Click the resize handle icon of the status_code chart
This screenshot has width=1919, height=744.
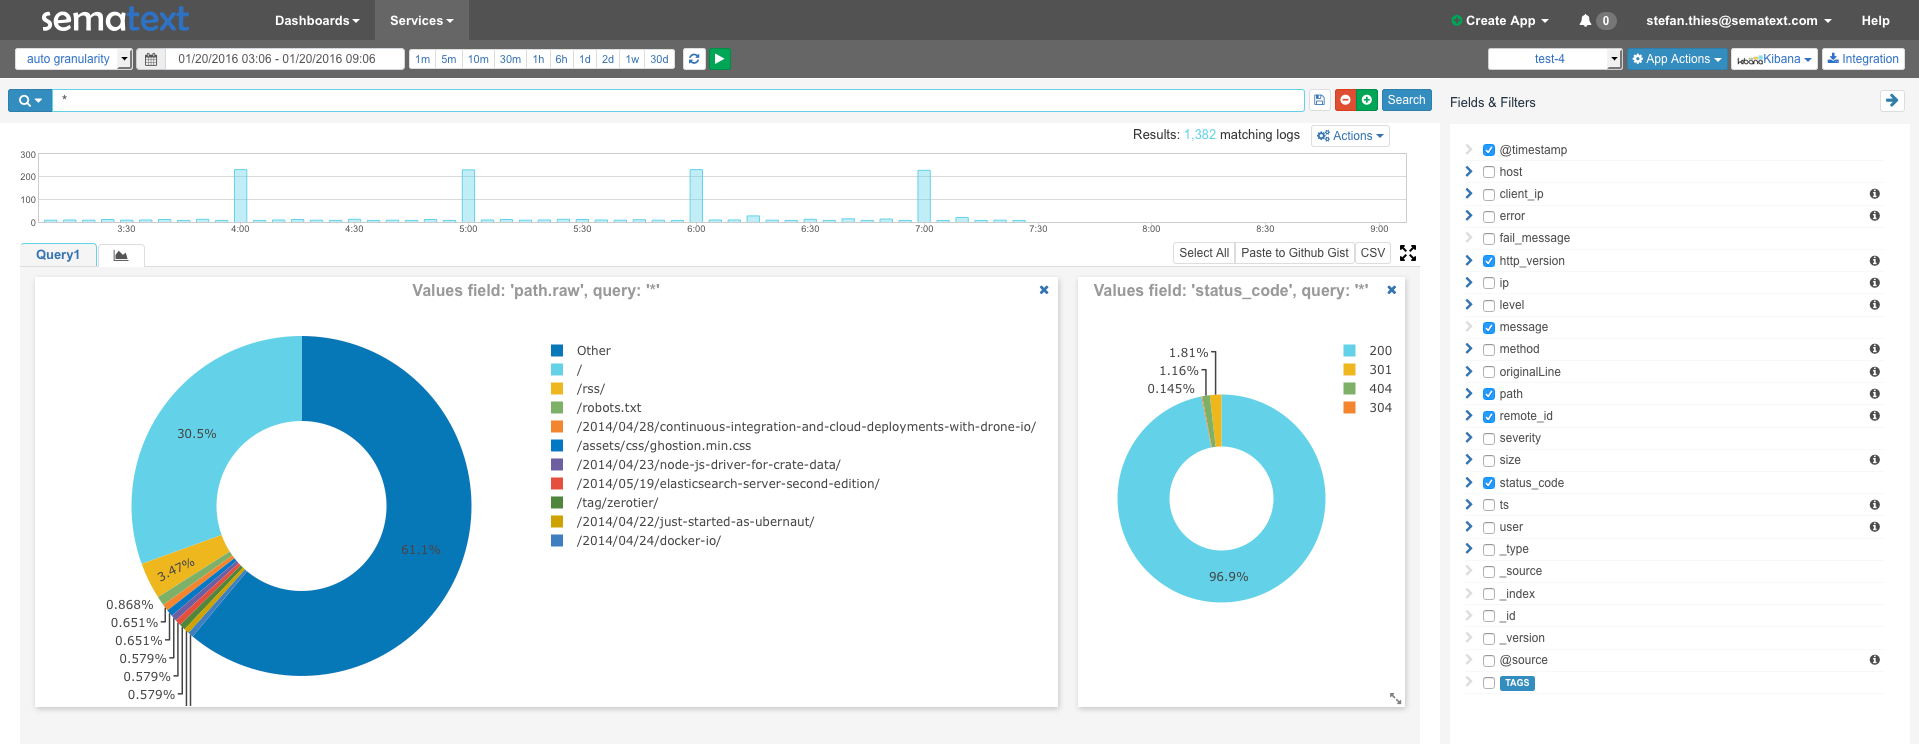pyautogui.click(x=1395, y=698)
